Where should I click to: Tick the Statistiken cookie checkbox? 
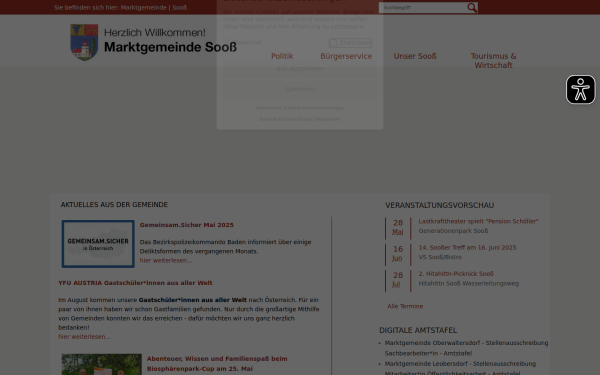pos(333,43)
